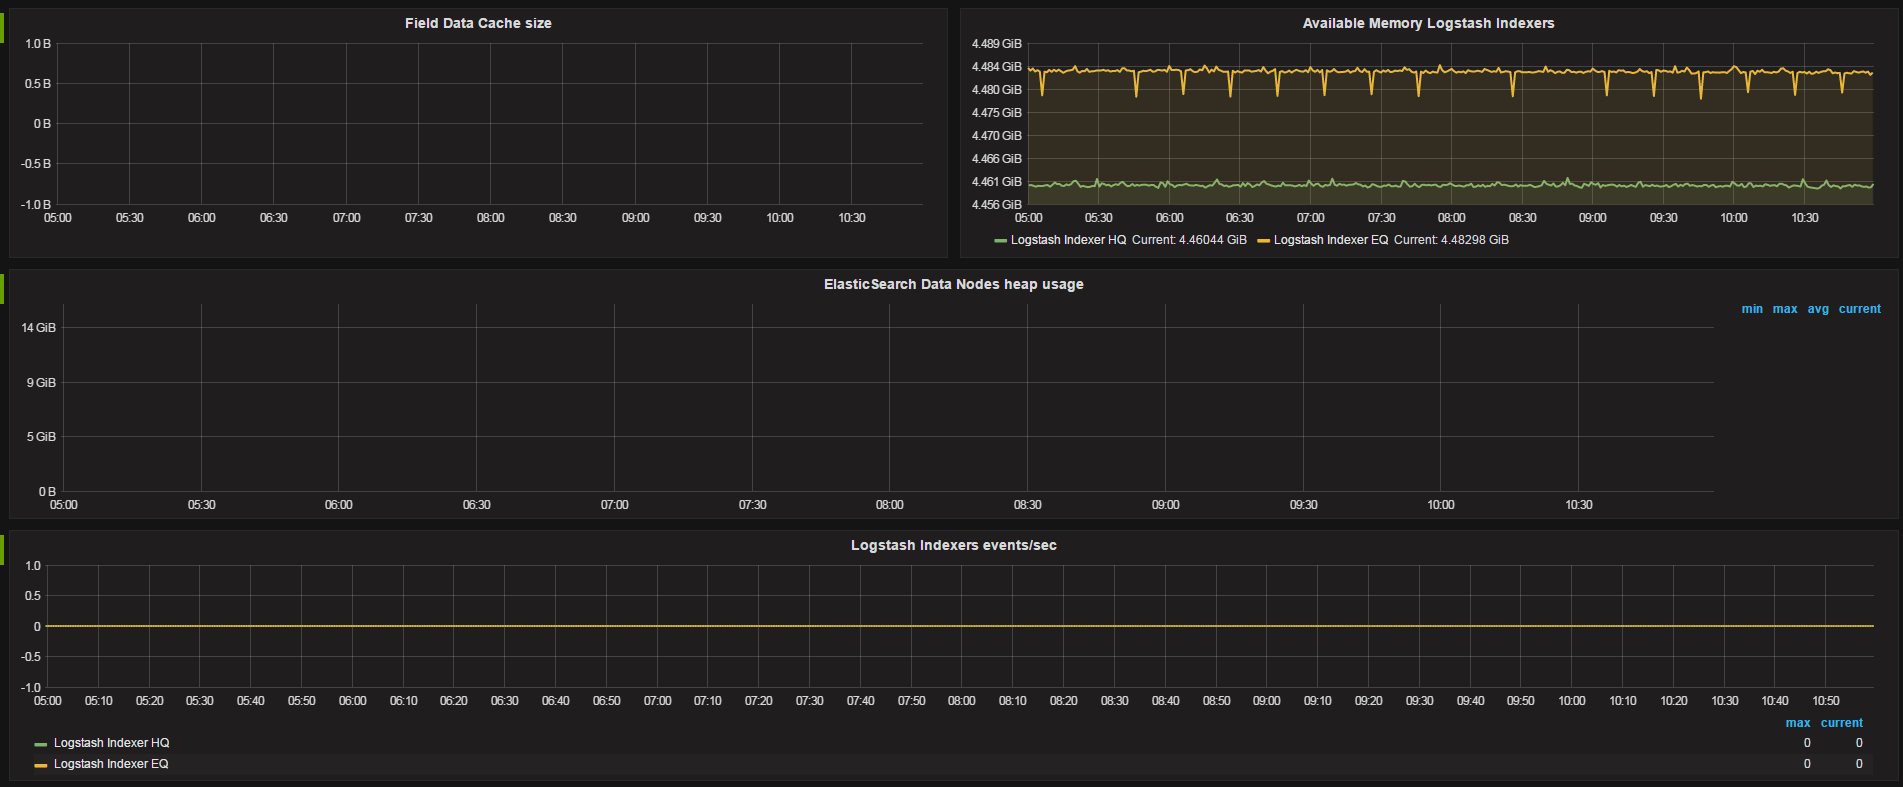Toggle Logstash Indexer EQ series in Available Memory legend
This screenshot has width=1903, height=787.
[x=1330, y=240]
